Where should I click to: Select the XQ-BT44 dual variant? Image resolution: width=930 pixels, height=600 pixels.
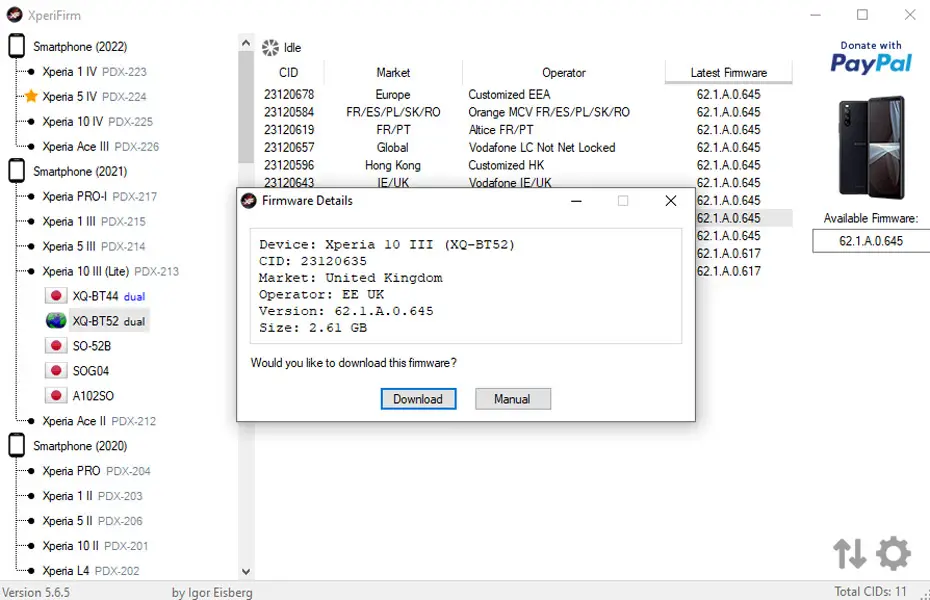point(109,296)
